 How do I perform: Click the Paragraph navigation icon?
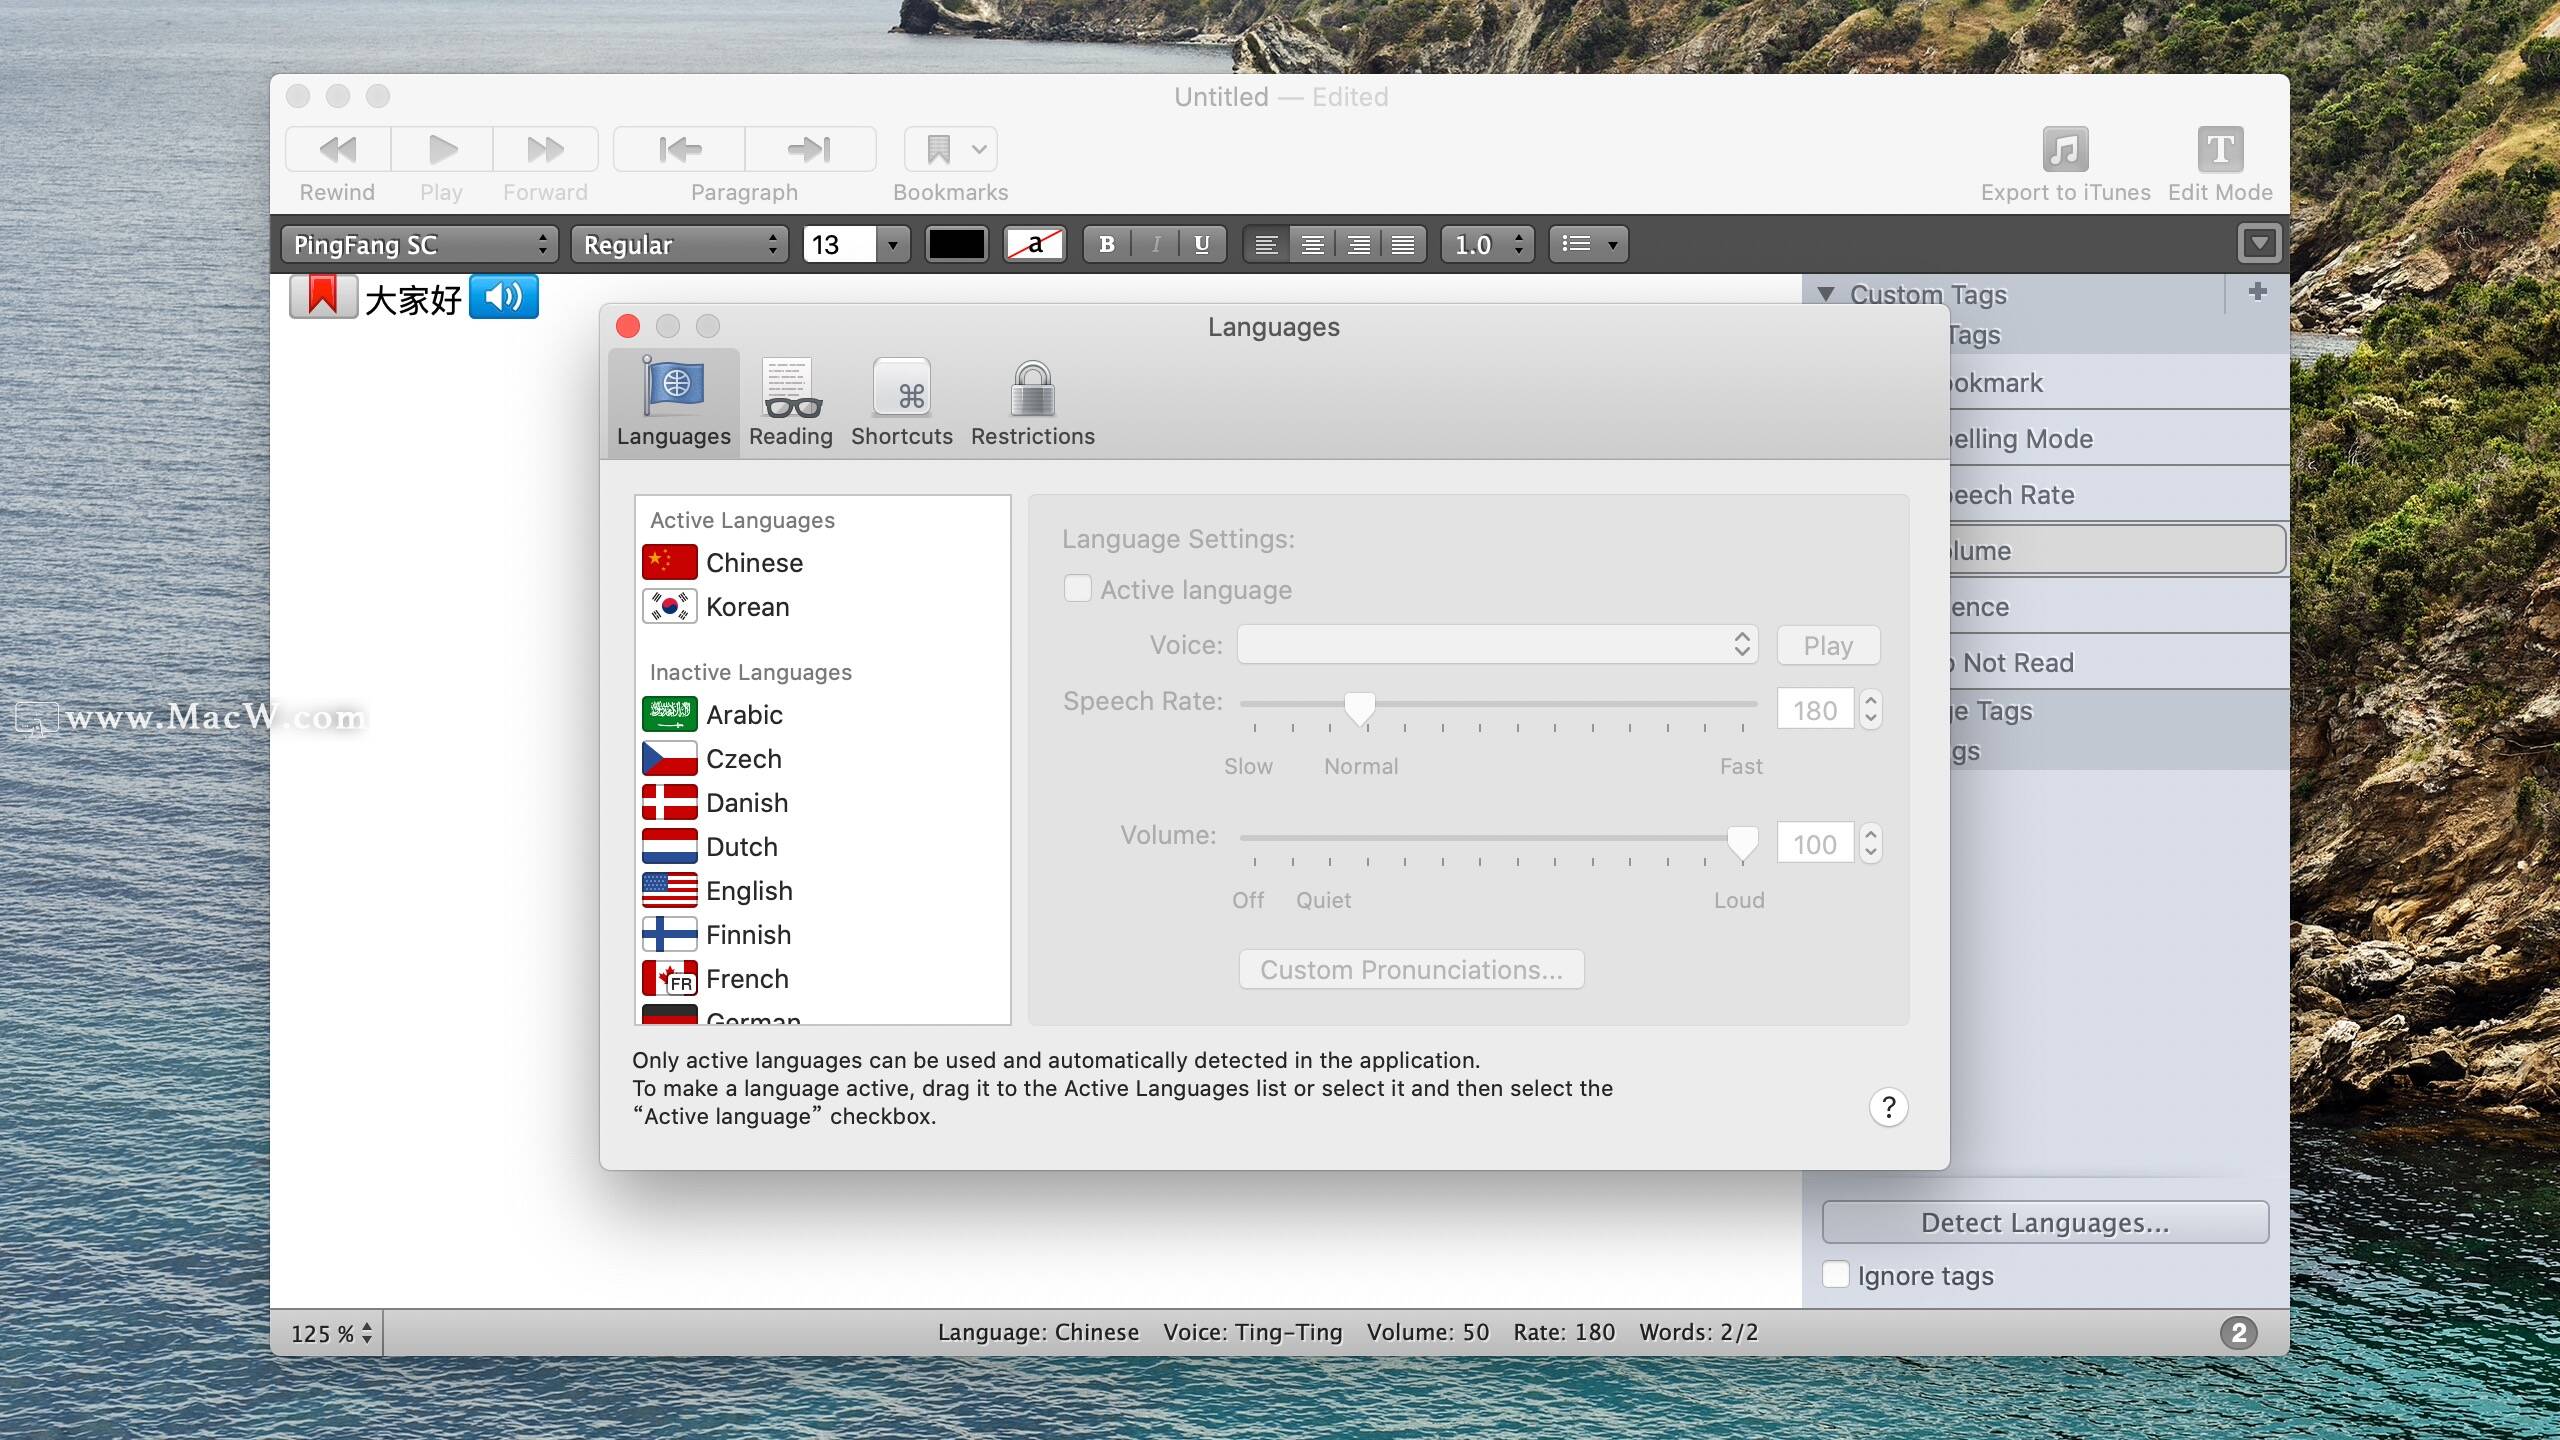click(742, 149)
